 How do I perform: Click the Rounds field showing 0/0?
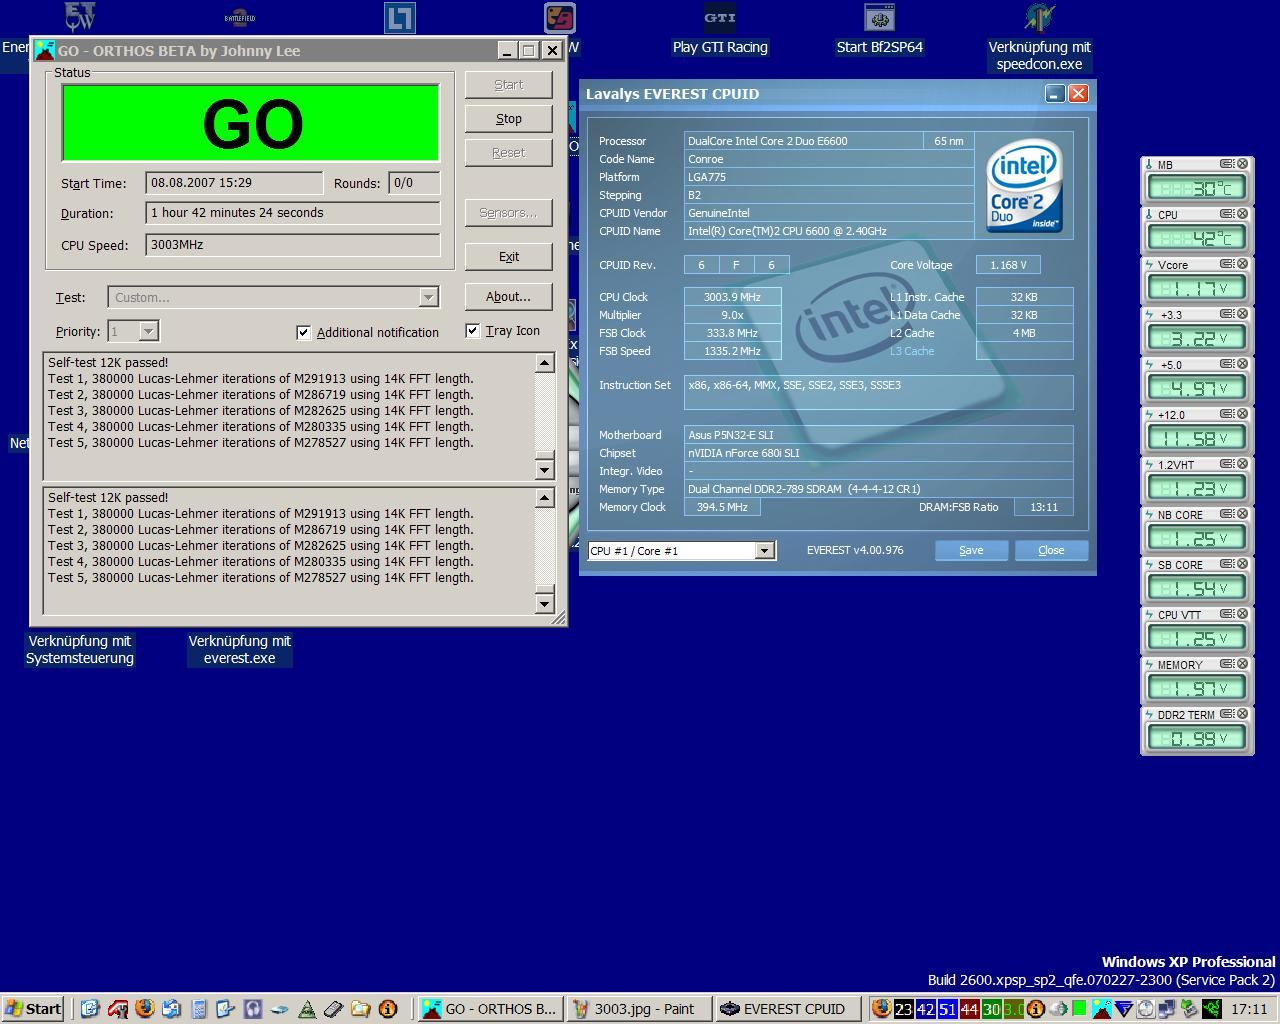(x=414, y=183)
